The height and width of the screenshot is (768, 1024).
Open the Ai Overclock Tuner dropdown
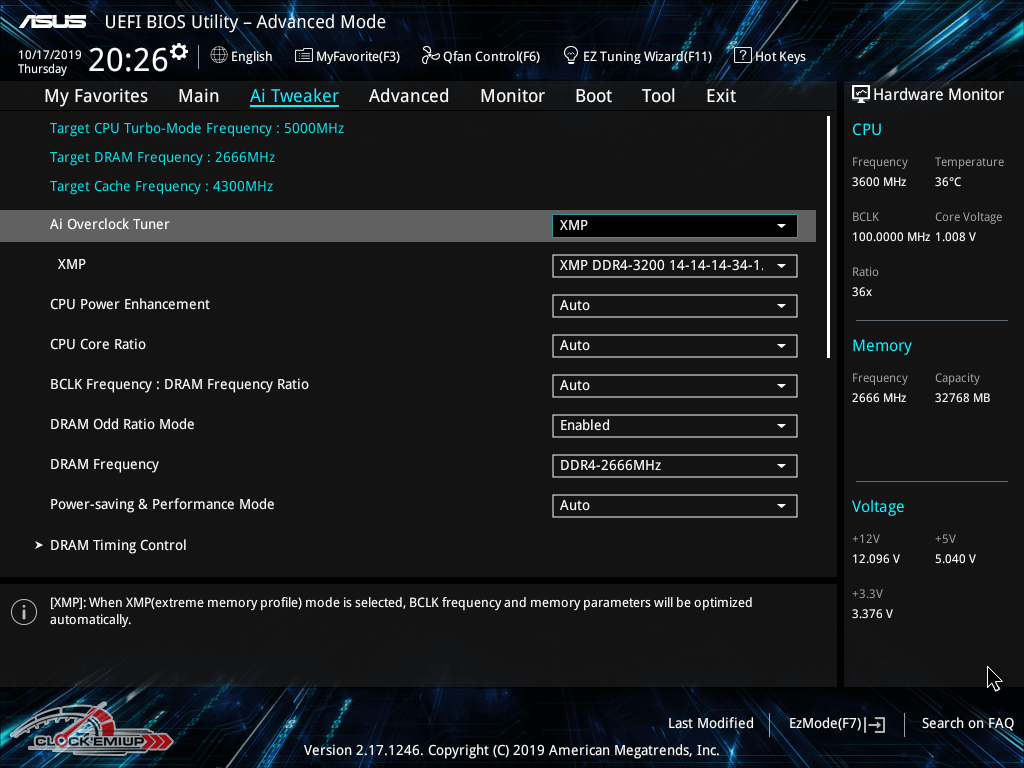pyautogui.click(x=674, y=226)
